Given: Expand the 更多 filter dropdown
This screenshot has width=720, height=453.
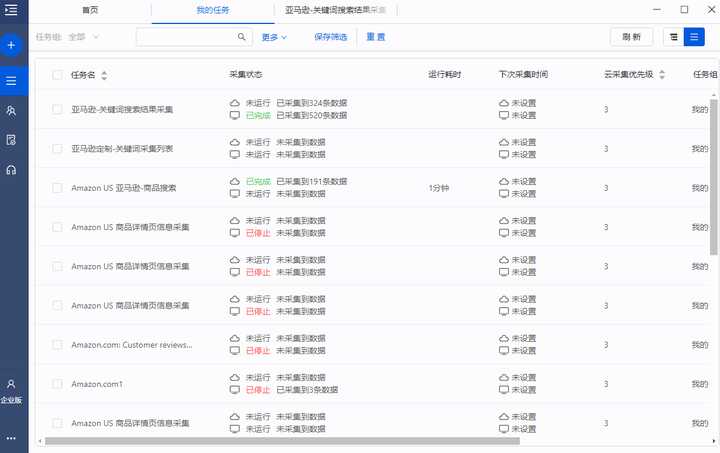Looking at the screenshot, I should 274,37.
